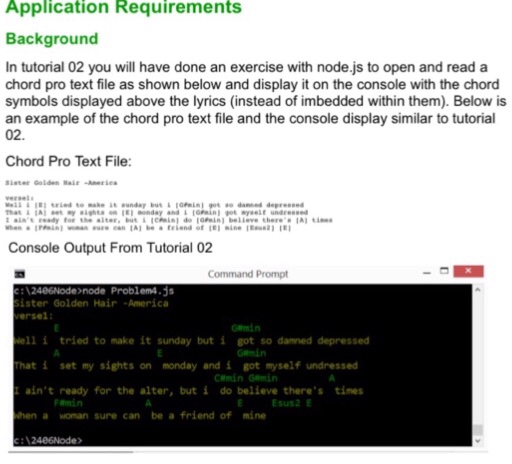Image resolution: width=512 pixels, height=464 pixels.
Task: Click the 'Sister Golden Hair -America' console line
Action: pos(91,303)
